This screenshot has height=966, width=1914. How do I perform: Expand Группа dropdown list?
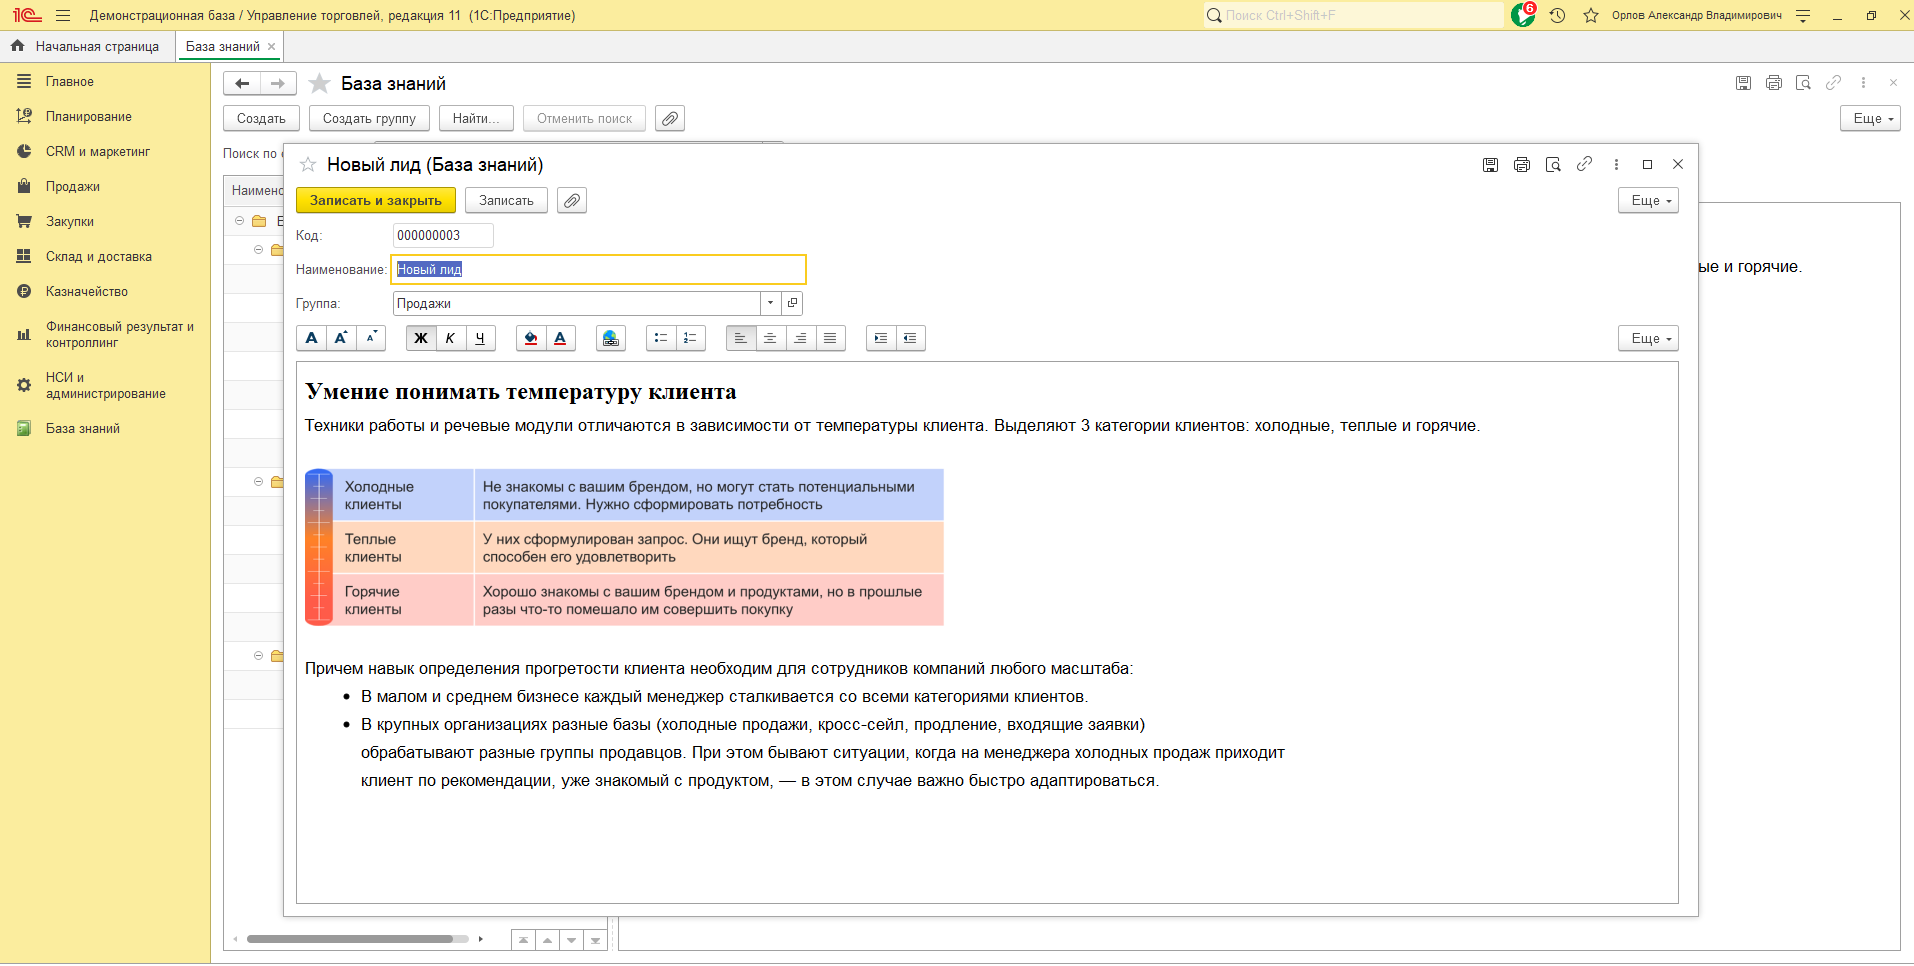coord(770,303)
